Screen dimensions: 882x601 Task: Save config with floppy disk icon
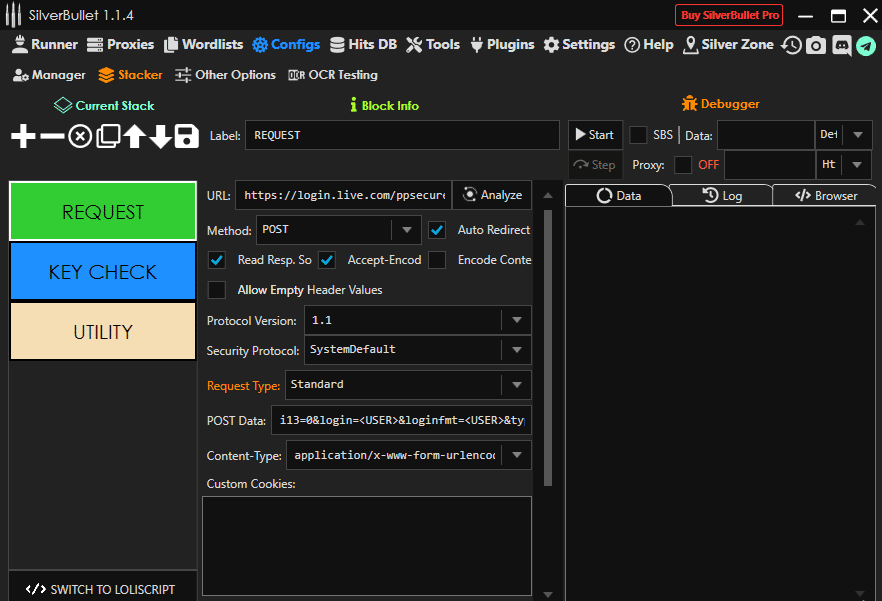click(186, 136)
